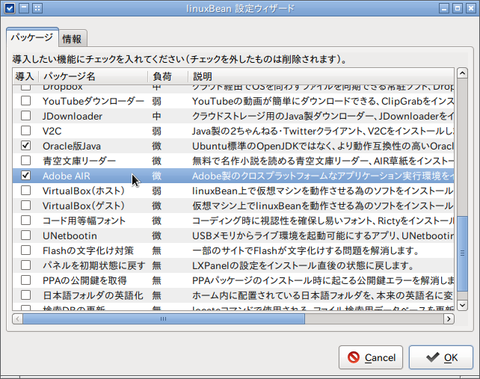This screenshot has height=379, width=480.
Task: Click the red cancel icon on Cancel button
Action: [x=354, y=357]
